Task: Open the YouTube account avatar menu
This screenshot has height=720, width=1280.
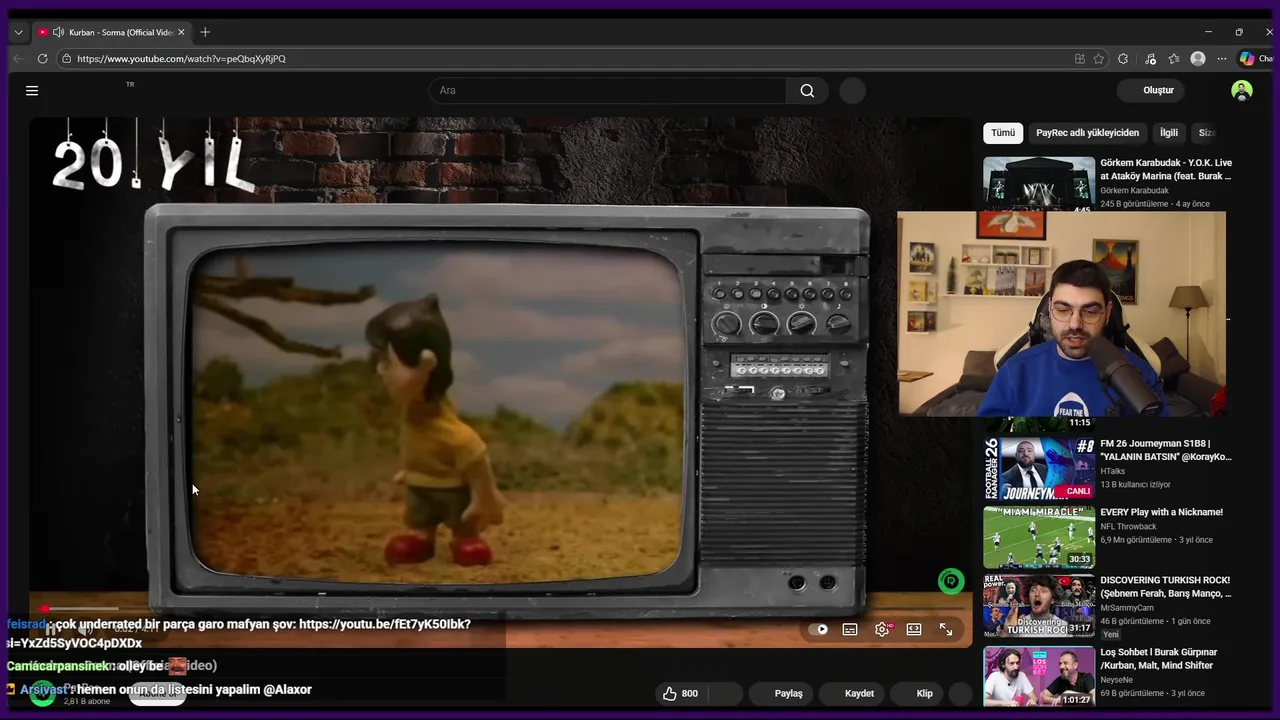Action: click(x=1242, y=90)
